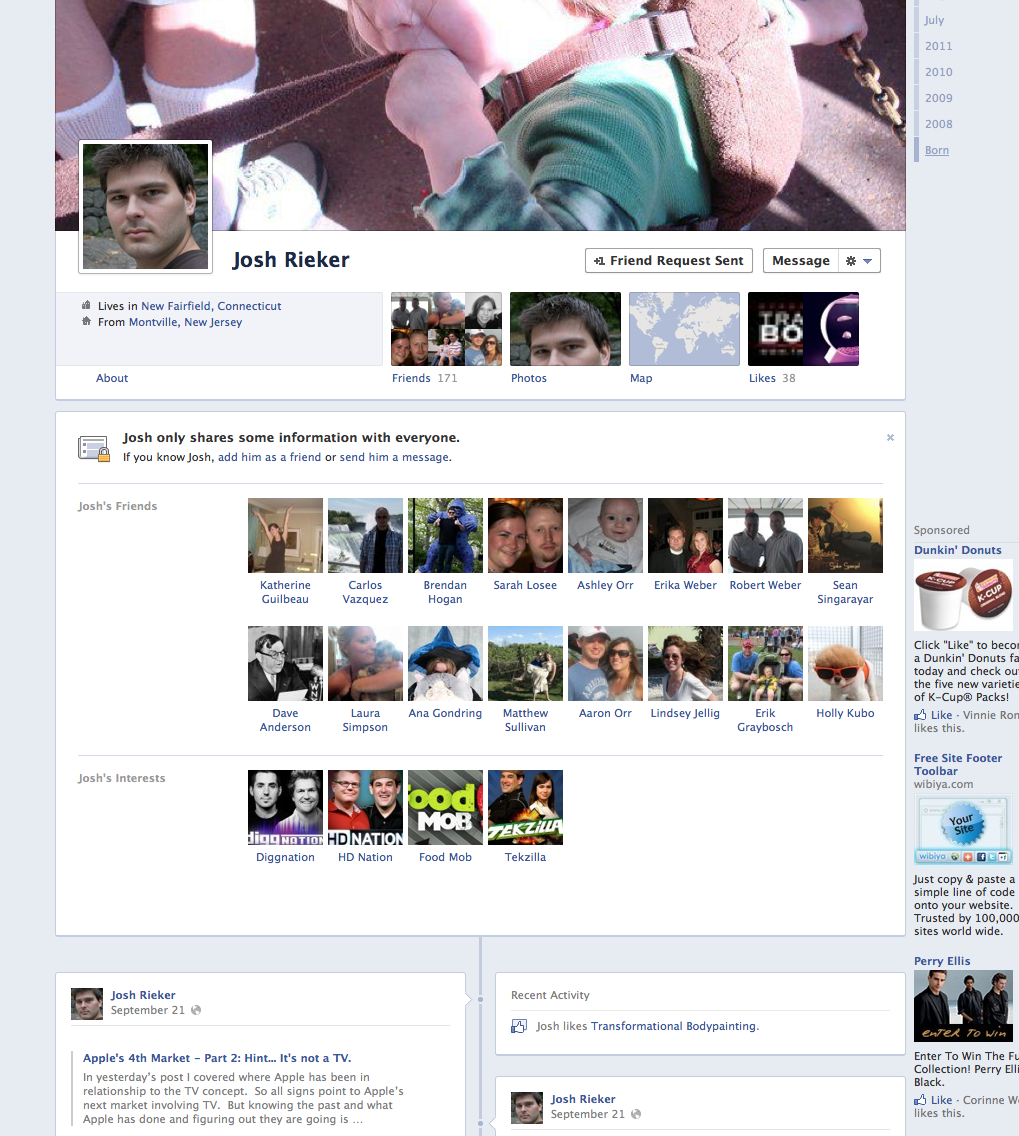This screenshot has width=1019, height=1136.
Task: Open the Tekzilla interest page icon
Action: (x=525, y=808)
